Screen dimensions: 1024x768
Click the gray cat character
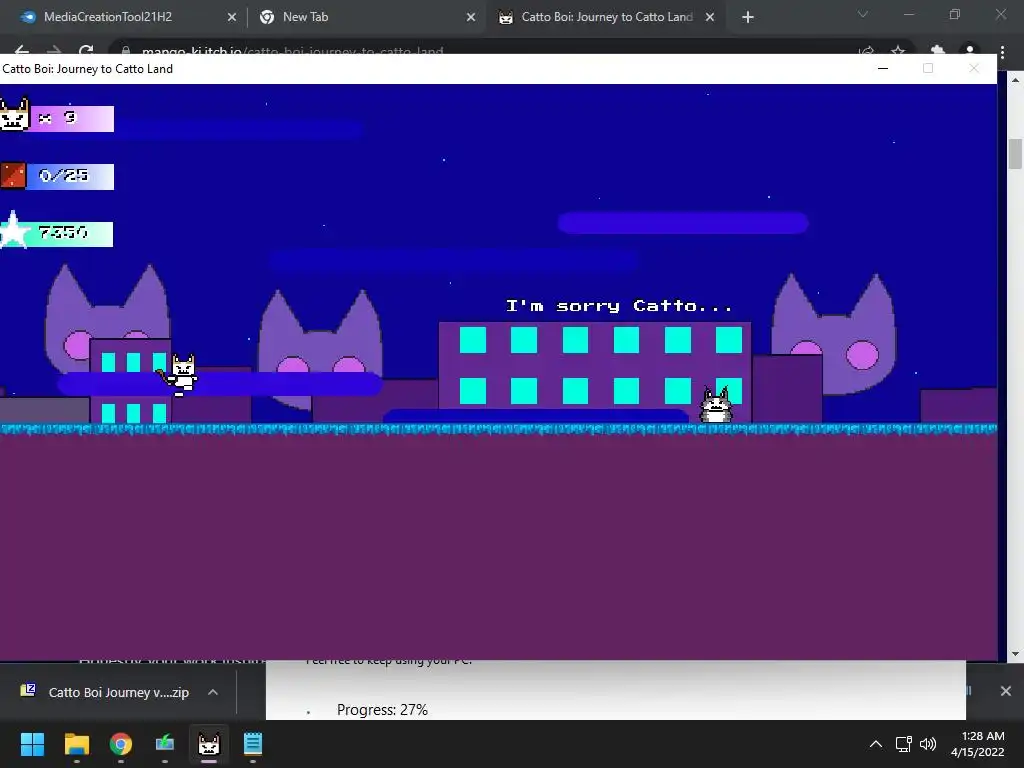[716, 405]
